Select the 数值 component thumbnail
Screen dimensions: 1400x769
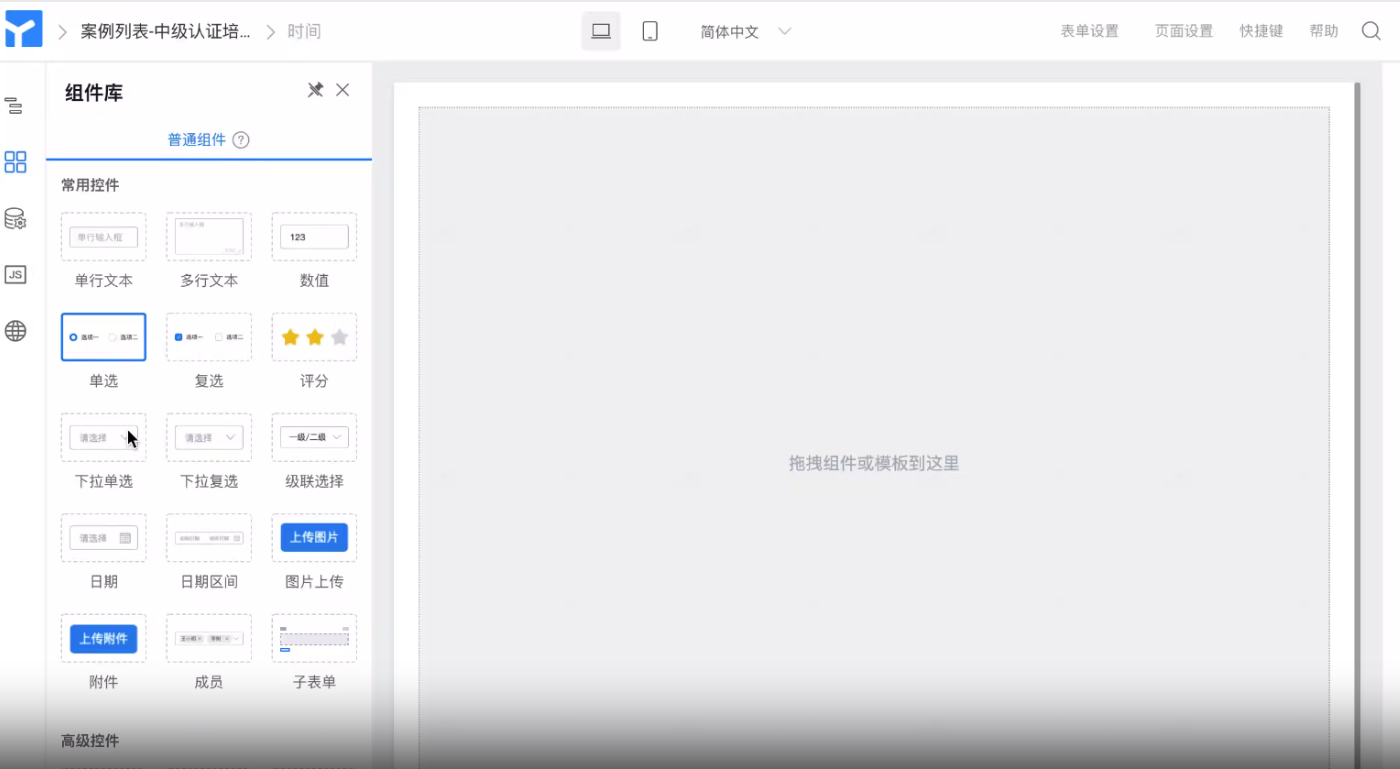tap(314, 237)
